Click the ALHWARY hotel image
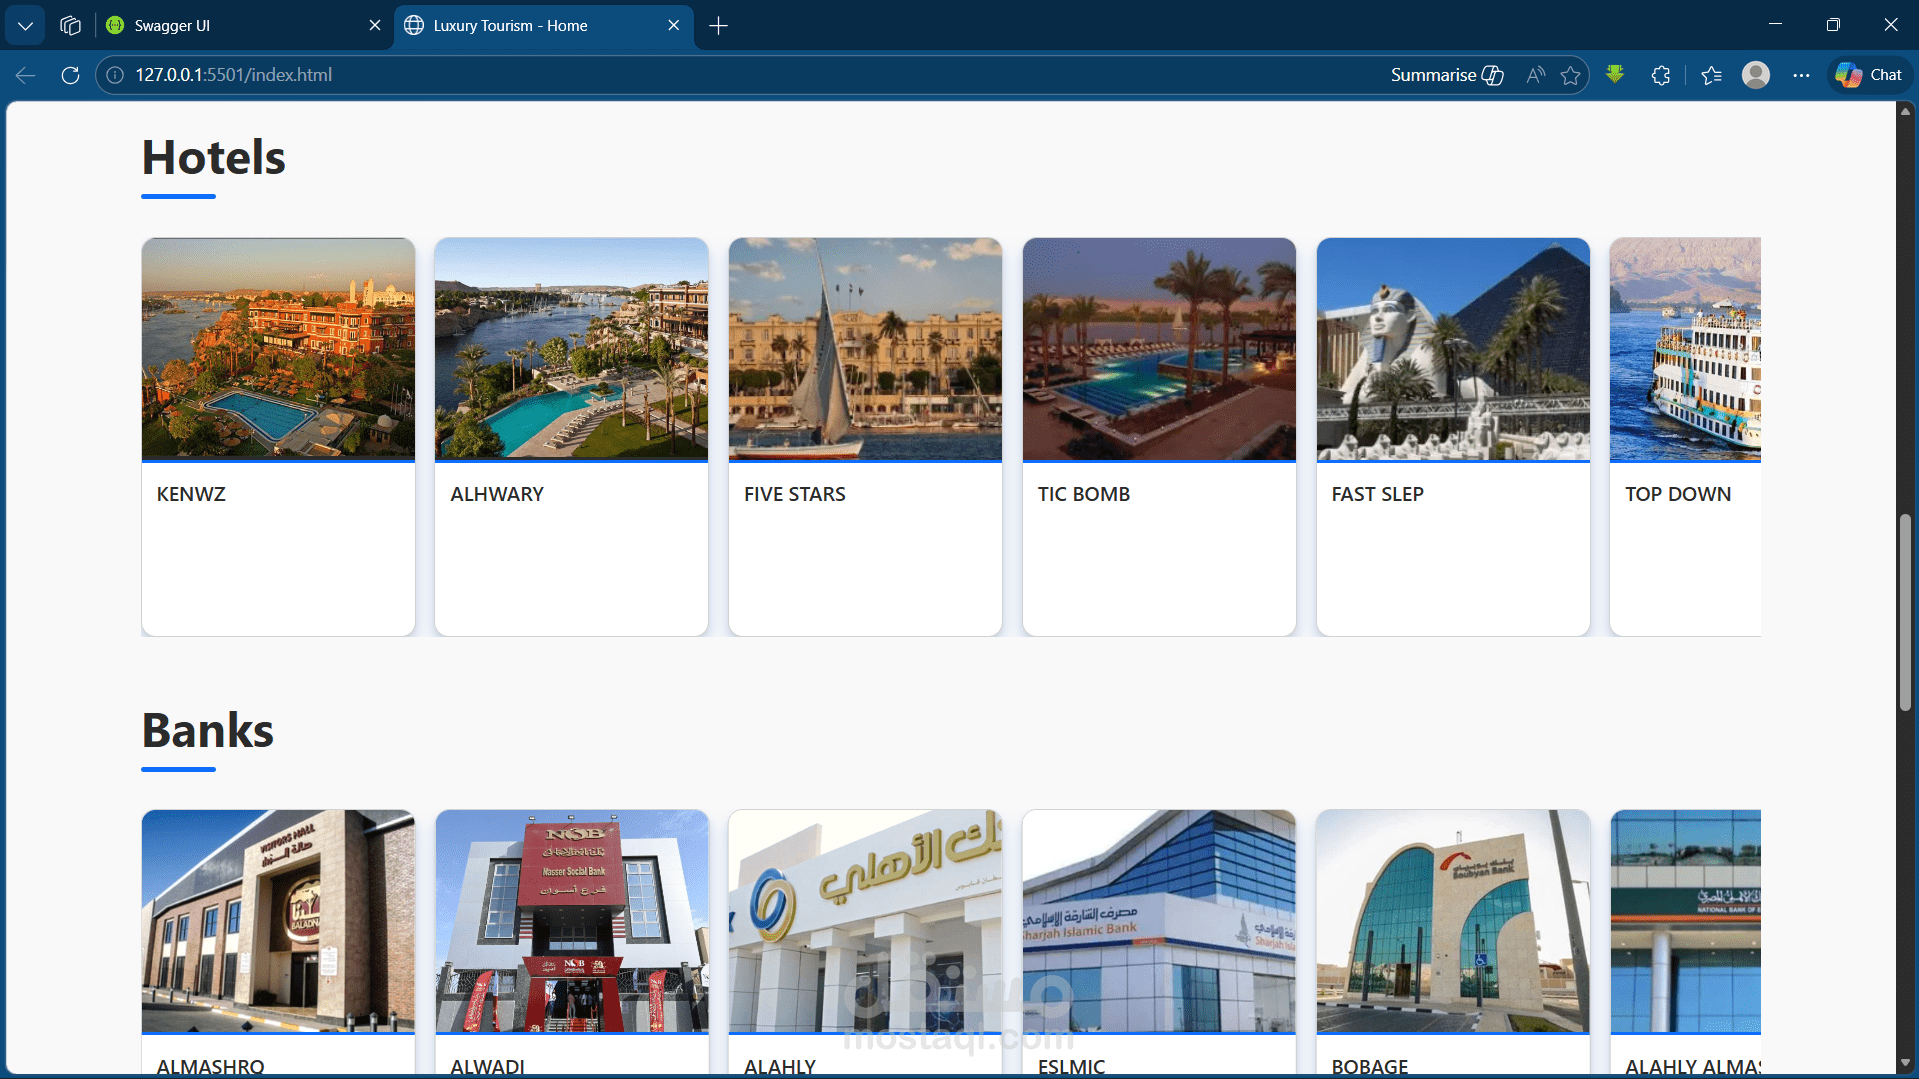 click(572, 349)
